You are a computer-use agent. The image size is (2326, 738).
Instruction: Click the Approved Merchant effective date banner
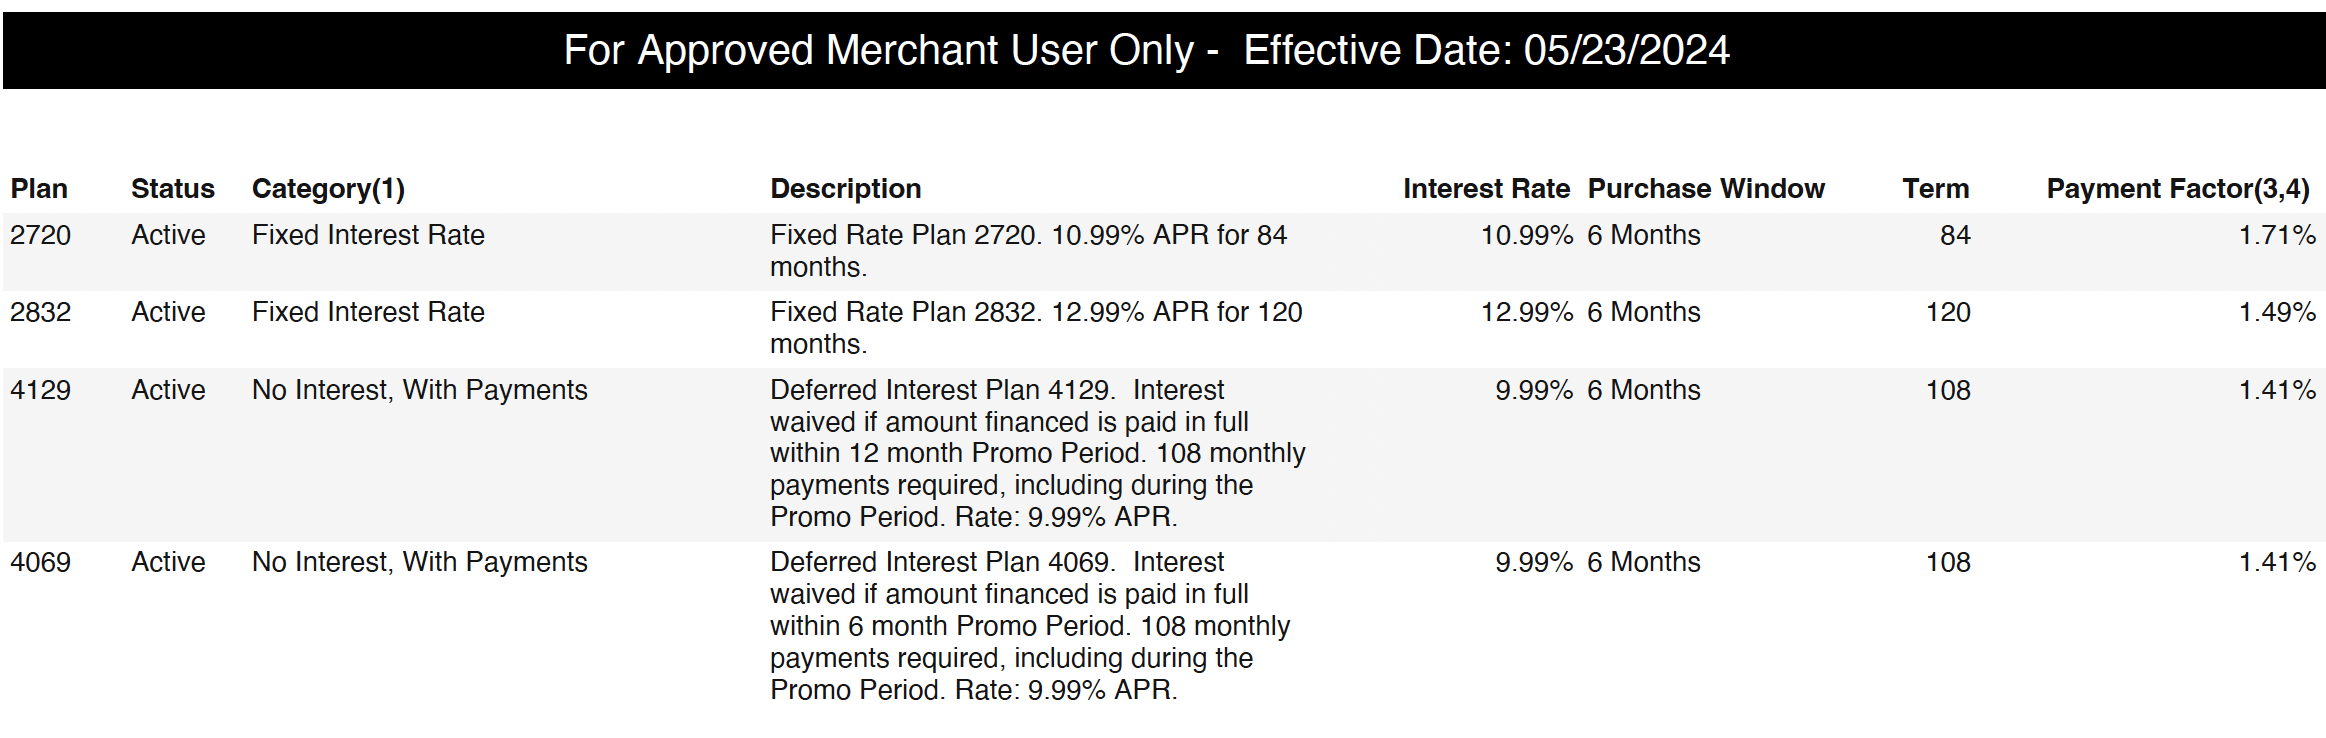pos(1146,51)
